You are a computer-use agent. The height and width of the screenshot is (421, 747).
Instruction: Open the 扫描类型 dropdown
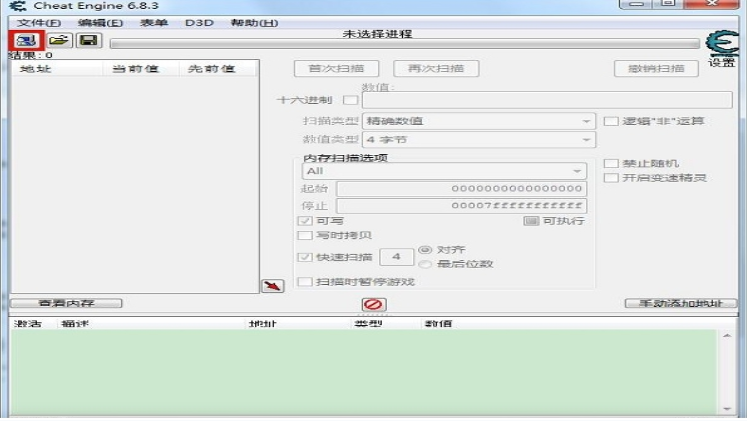(479, 121)
